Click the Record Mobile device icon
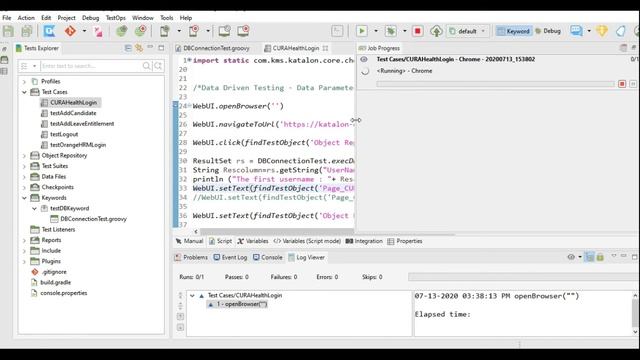The width and height of the screenshot is (640, 360). pos(193,31)
